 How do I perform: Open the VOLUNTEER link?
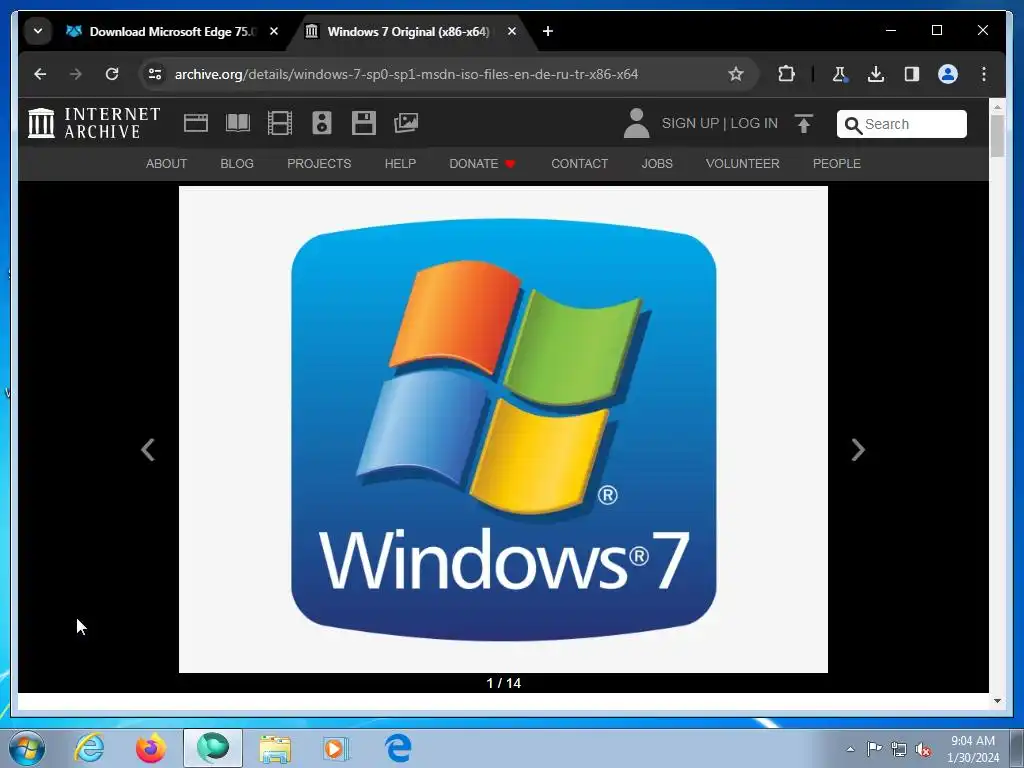click(743, 163)
